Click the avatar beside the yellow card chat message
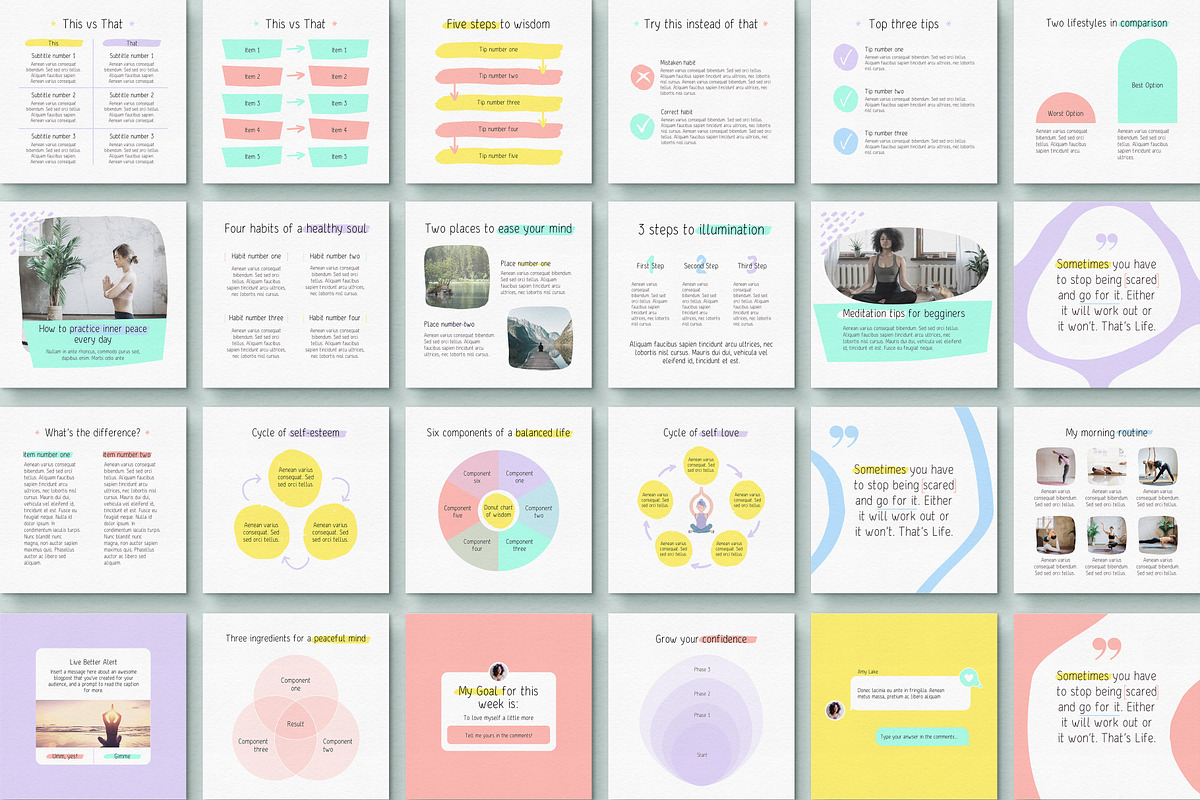The image size is (1200, 800). [834, 710]
